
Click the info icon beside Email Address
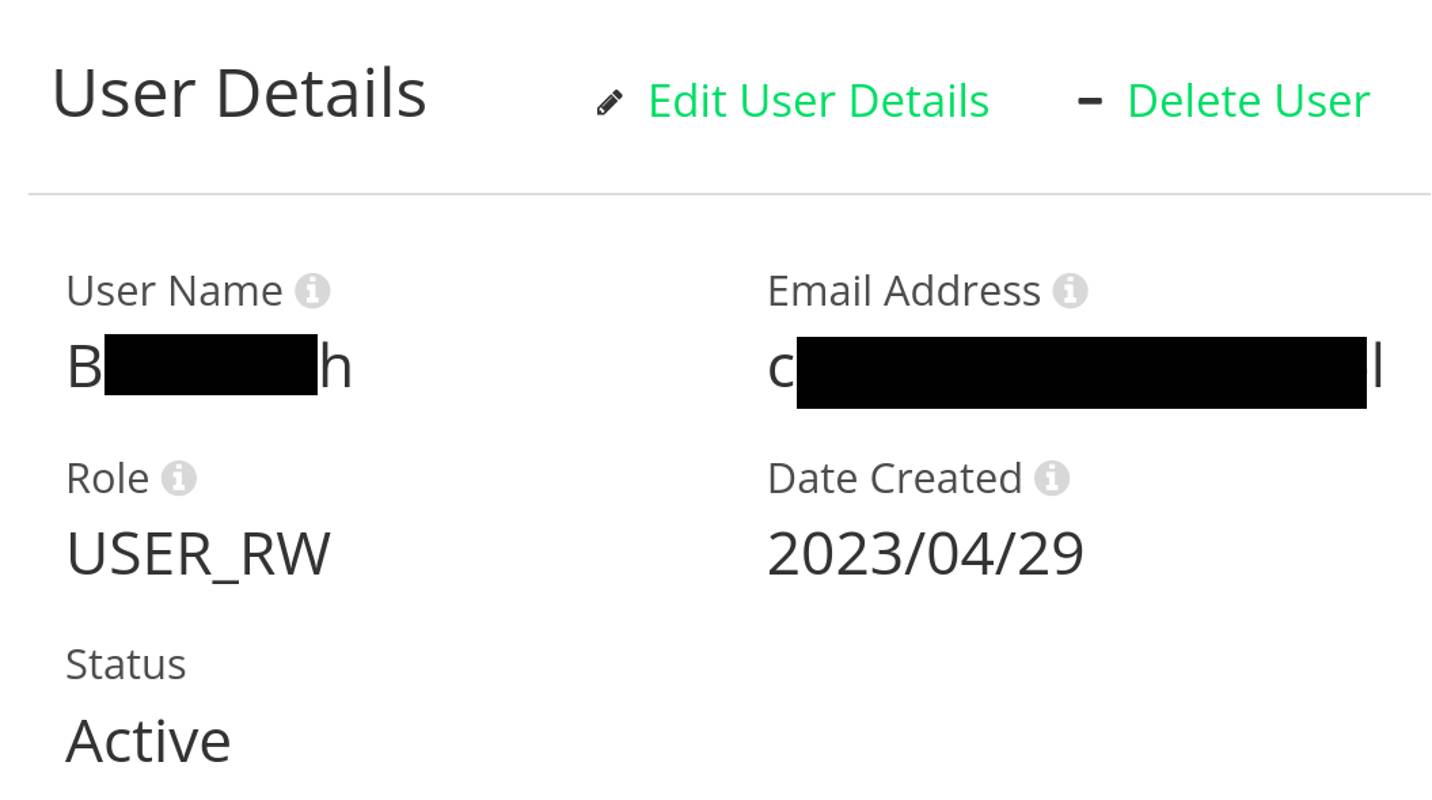click(1071, 291)
